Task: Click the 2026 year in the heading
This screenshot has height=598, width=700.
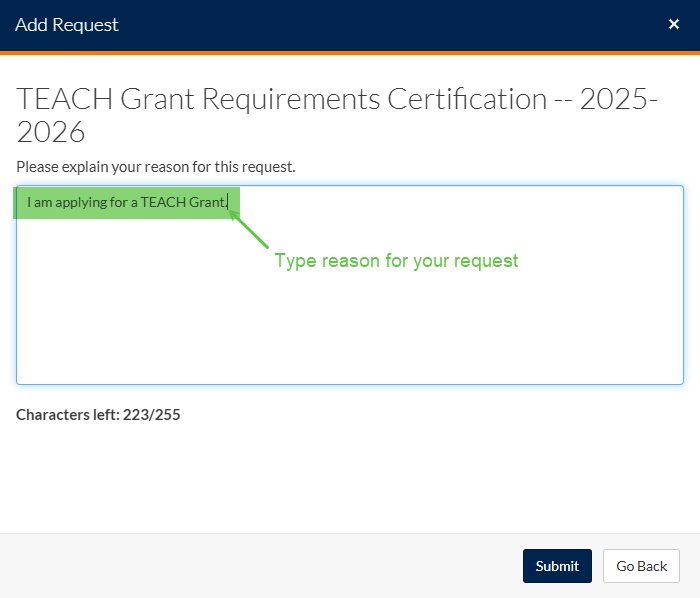Action: (x=51, y=133)
